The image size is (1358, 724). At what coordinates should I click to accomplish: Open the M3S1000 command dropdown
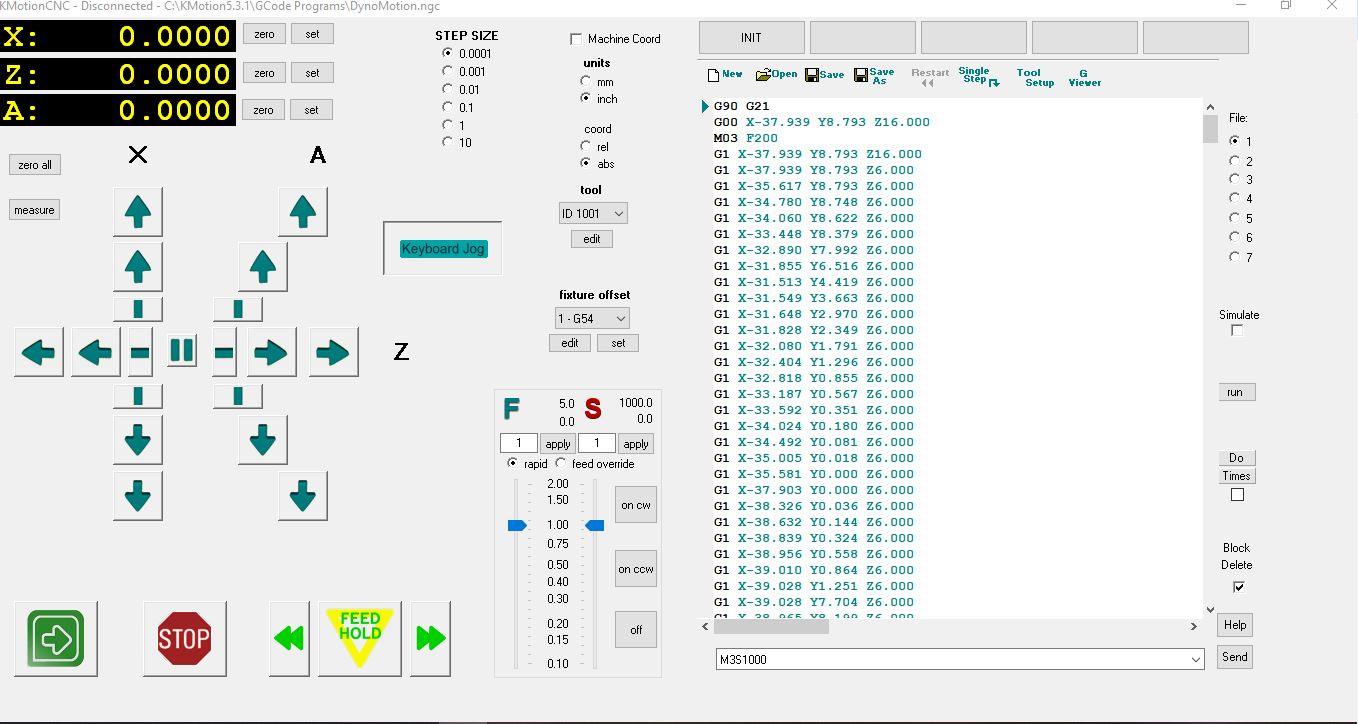pyautogui.click(x=1196, y=660)
